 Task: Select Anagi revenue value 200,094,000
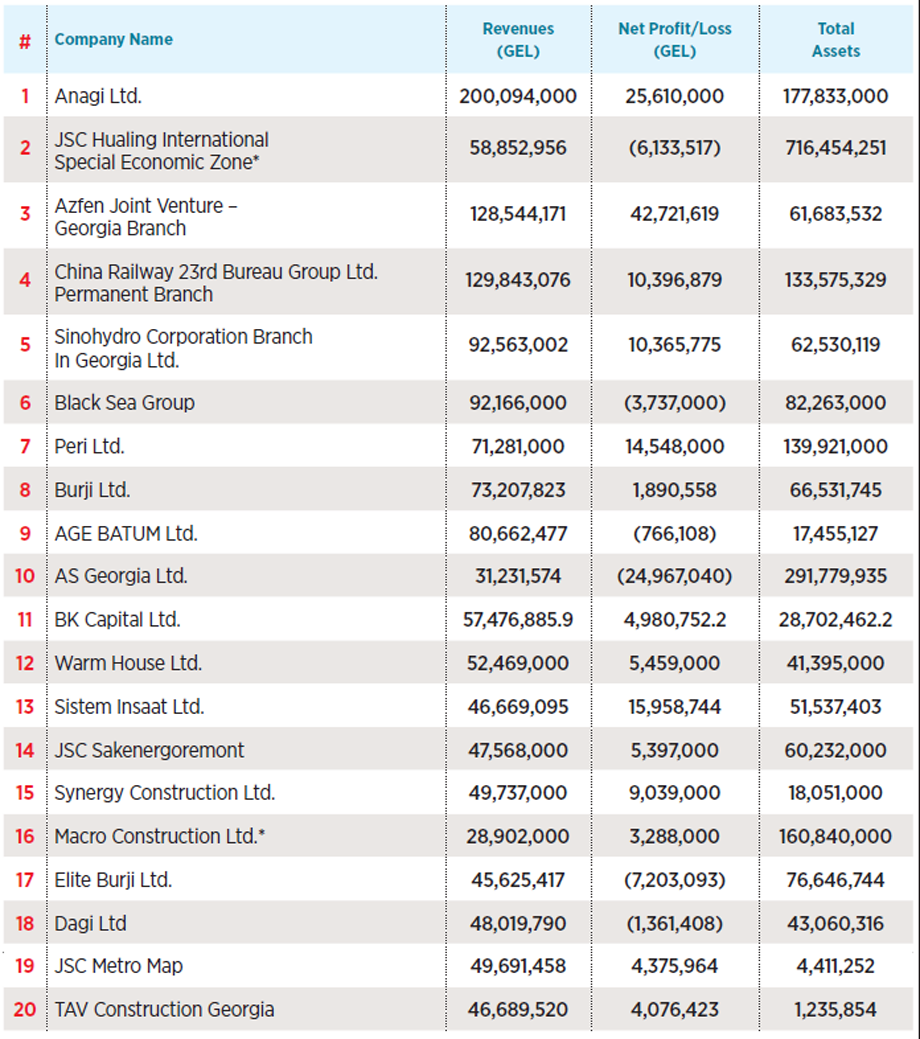tap(518, 97)
